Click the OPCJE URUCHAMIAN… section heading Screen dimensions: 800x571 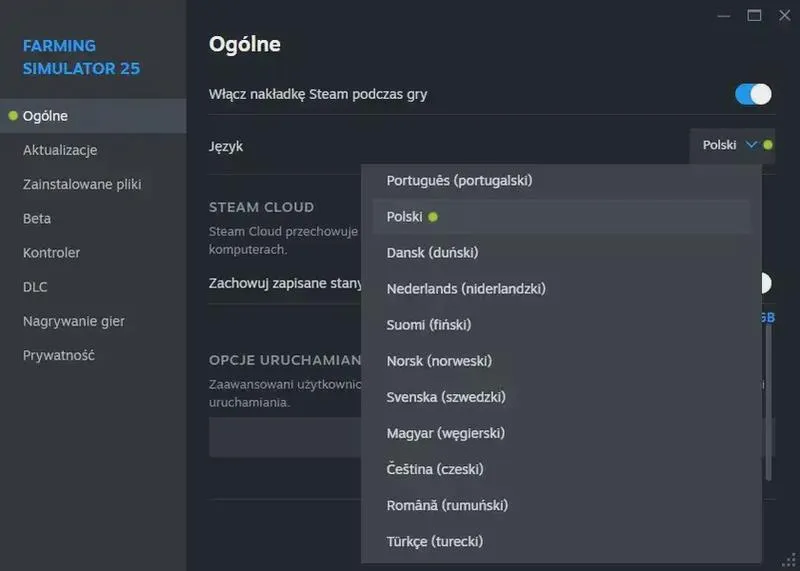coord(285,360)
